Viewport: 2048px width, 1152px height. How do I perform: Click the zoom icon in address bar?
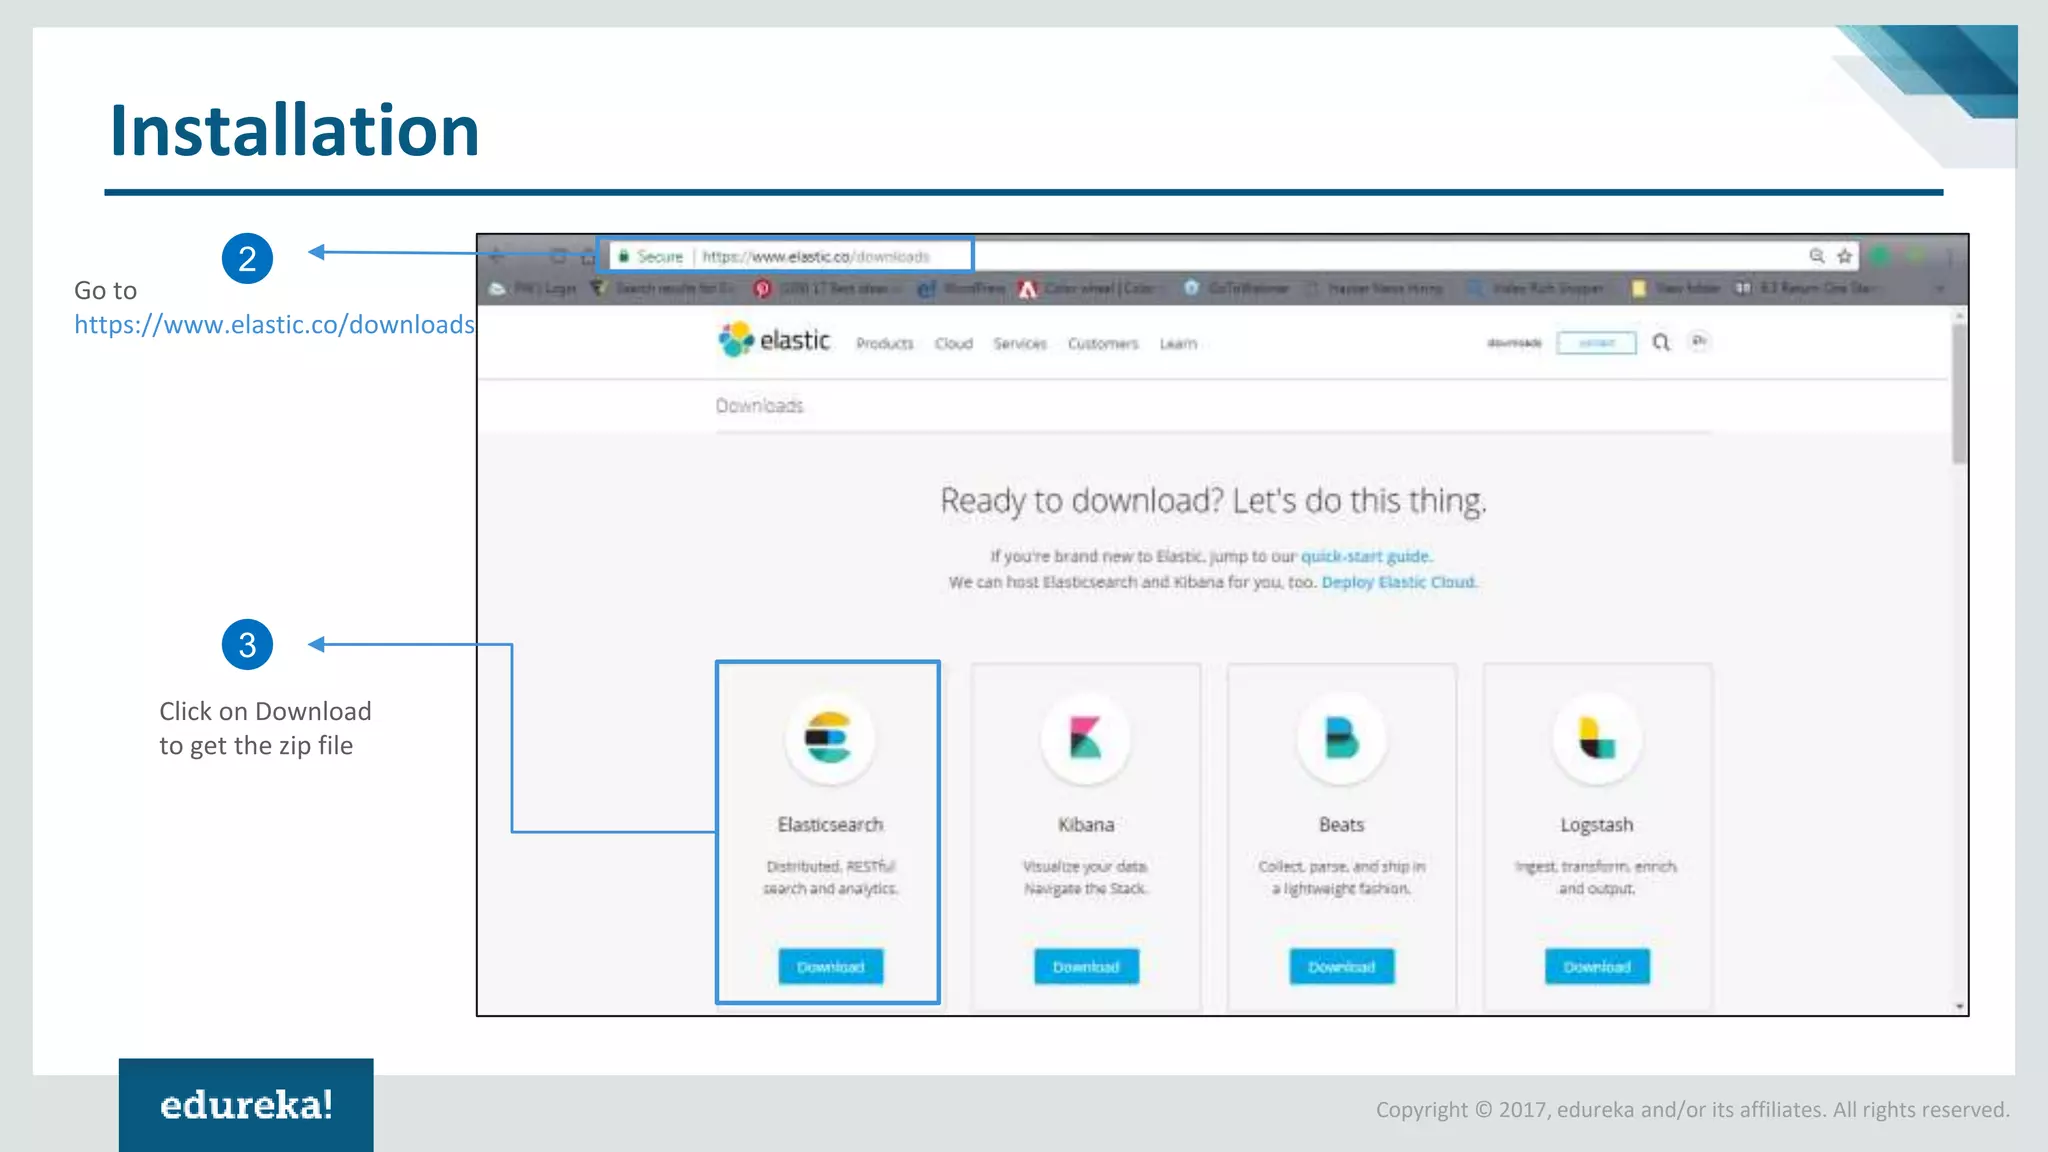[x=1817, y=257]
